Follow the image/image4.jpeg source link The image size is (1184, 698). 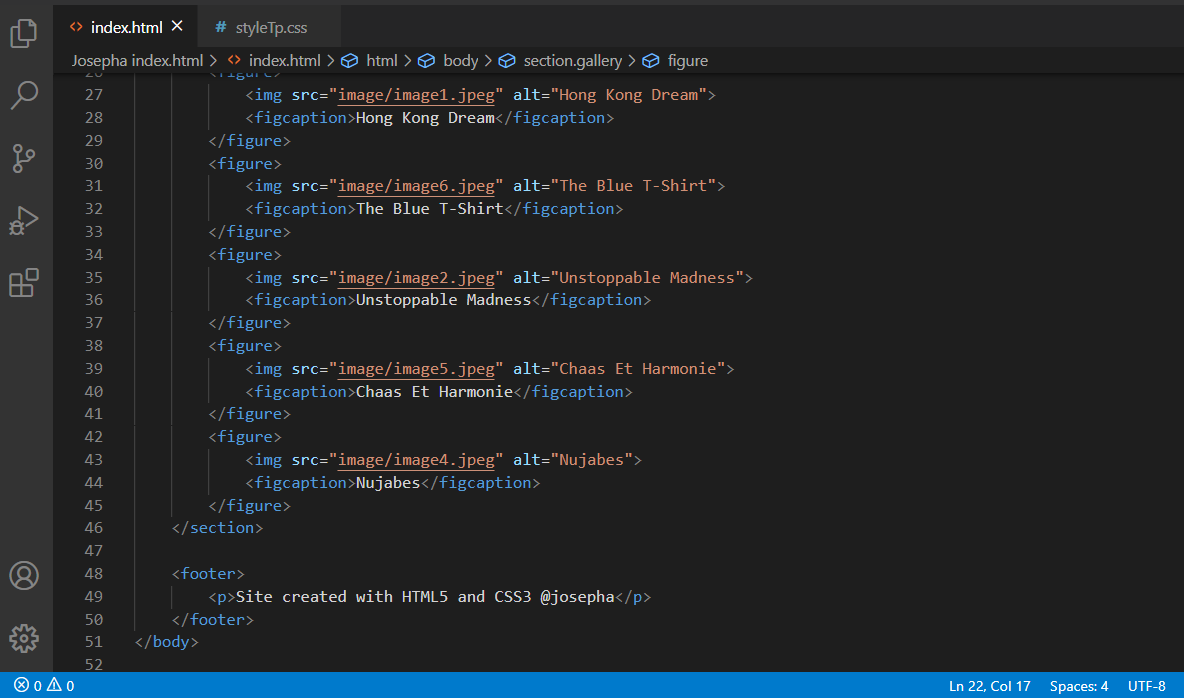(416, 460)
